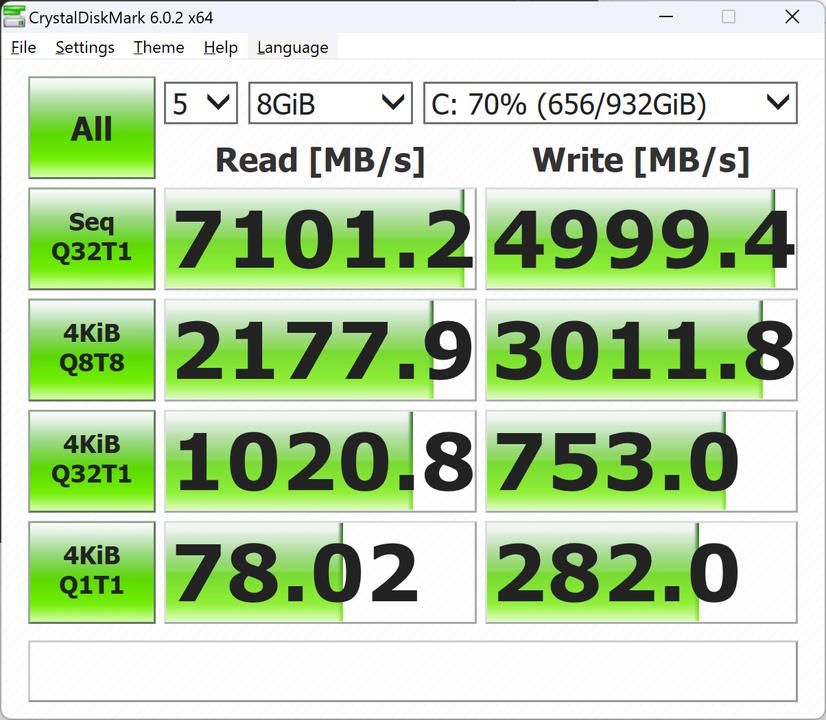Click the empty comment field at bottom
The image size is (826, 720).
click(x=413, y=671)
